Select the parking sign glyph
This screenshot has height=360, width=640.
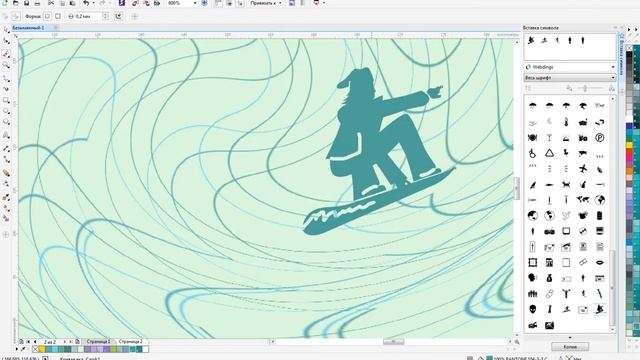[599, 138]
